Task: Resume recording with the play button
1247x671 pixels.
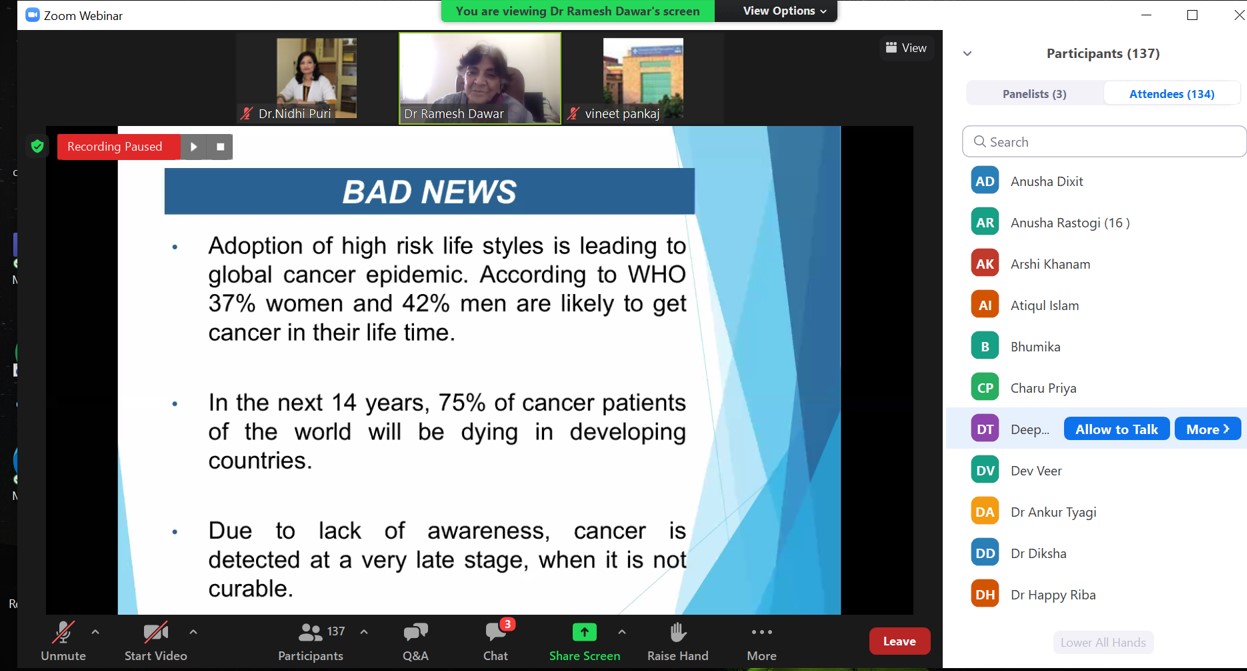Action: (x=194, y=147)
